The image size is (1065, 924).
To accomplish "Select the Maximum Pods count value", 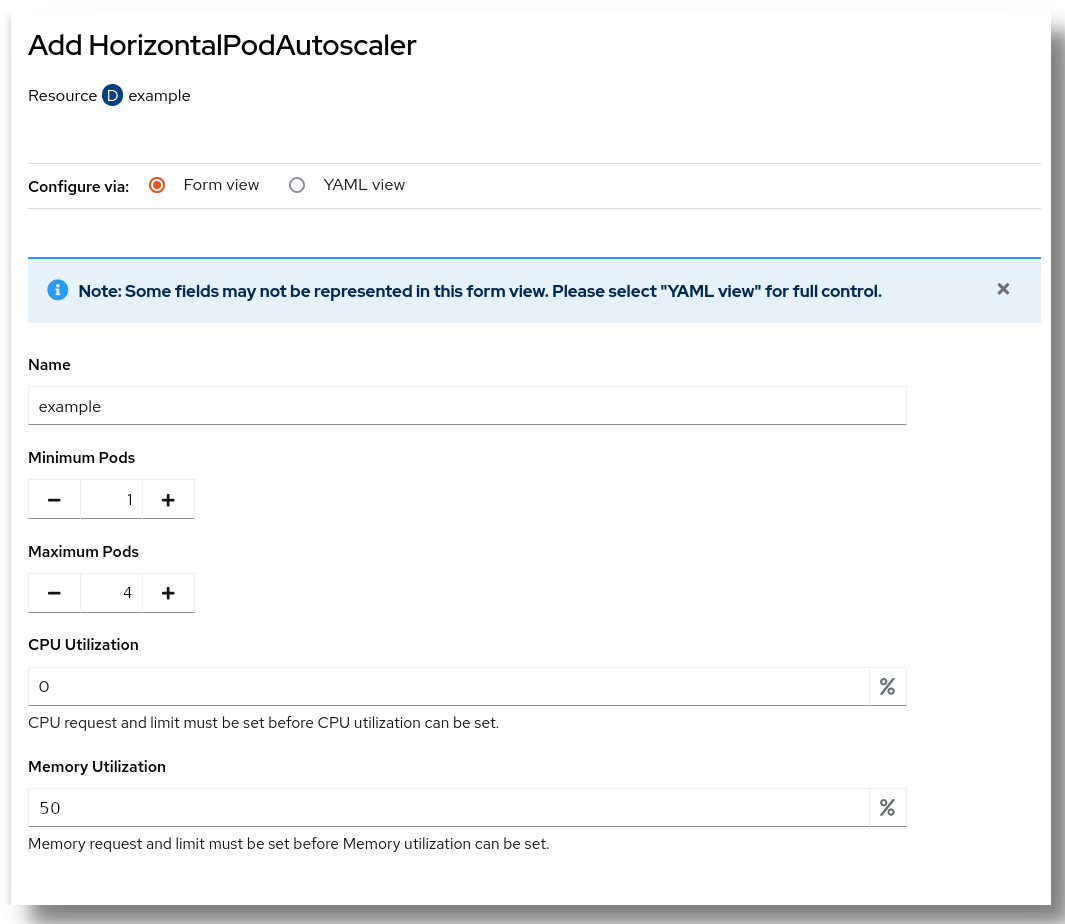I will (111, 592).
